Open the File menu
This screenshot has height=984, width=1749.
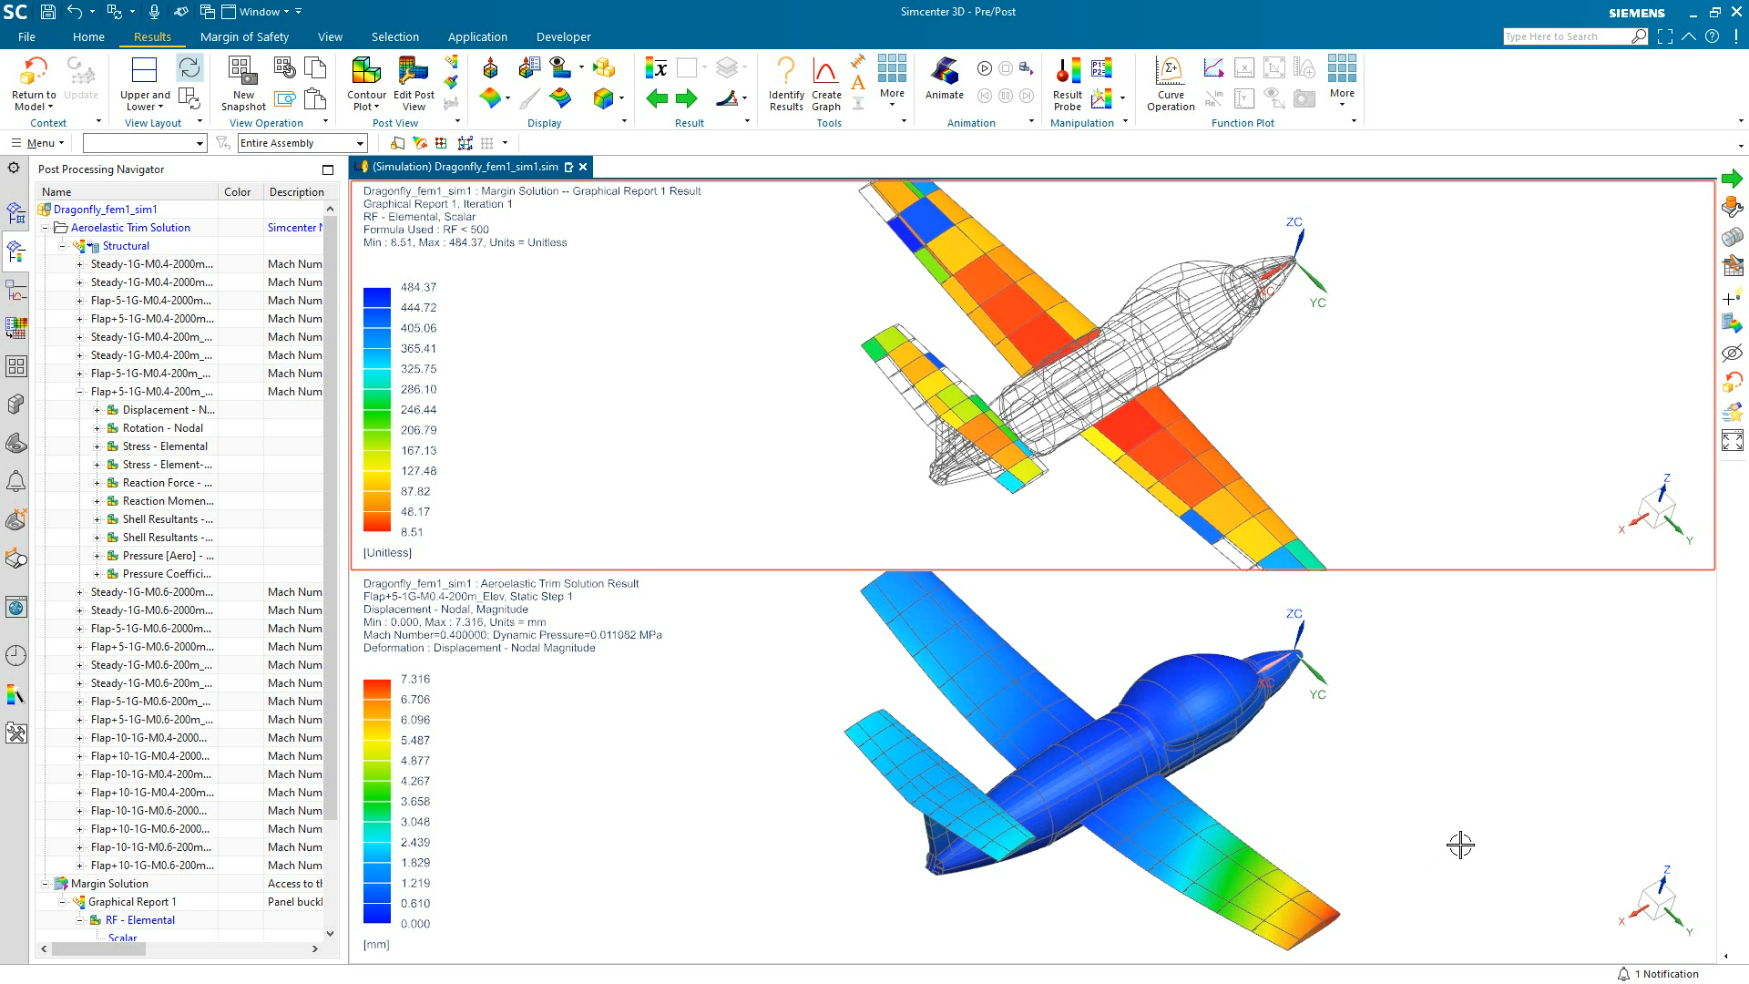tap(27, 37)
